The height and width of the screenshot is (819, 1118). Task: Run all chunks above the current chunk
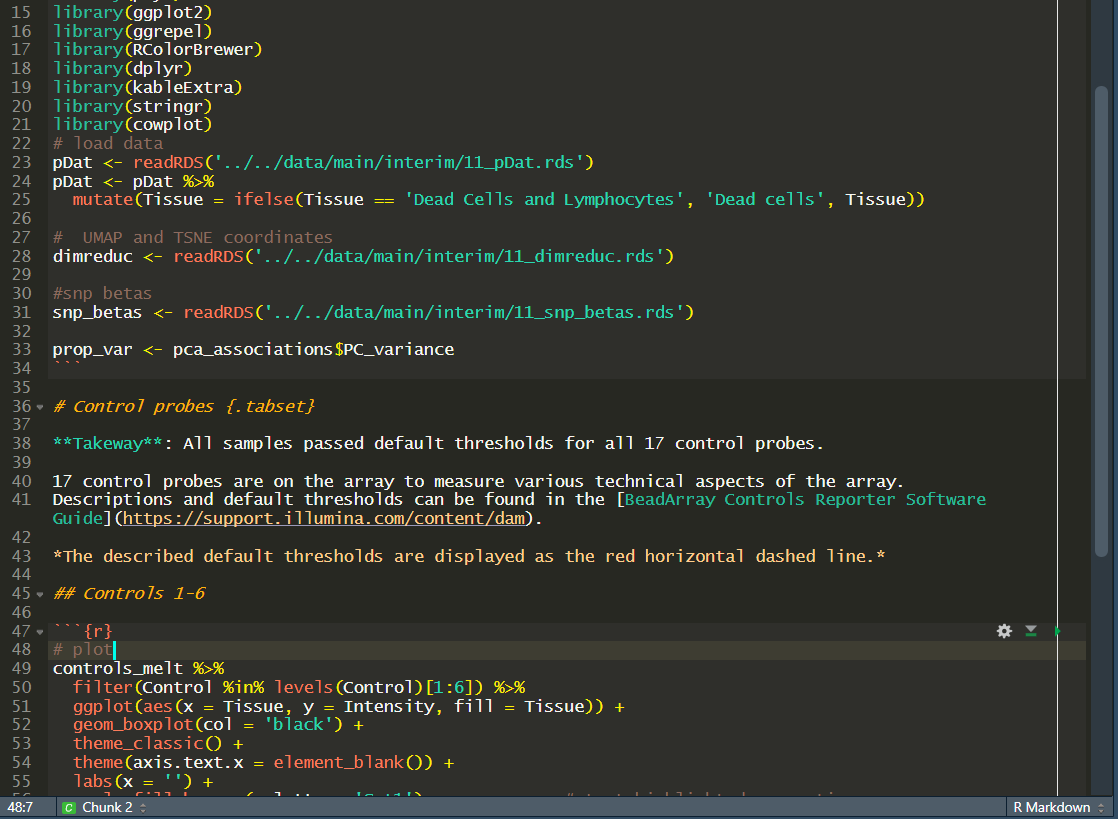click(x=1031, y=631)
